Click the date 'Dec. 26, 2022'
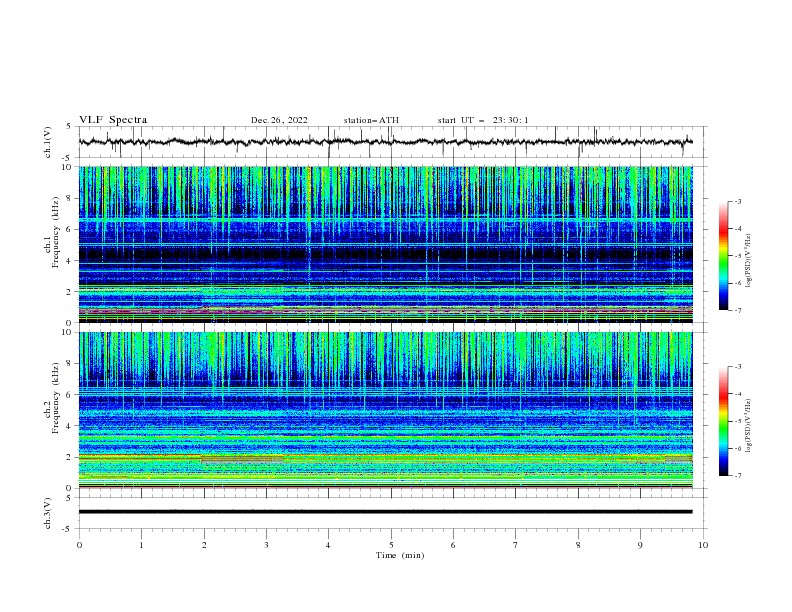Screen dimensions: 792x612 point(279,120)
